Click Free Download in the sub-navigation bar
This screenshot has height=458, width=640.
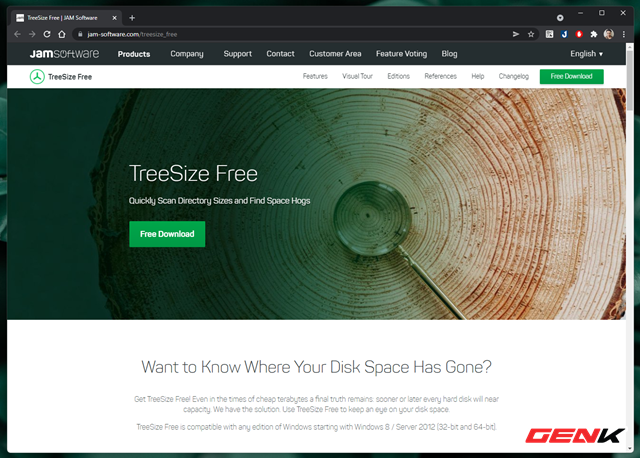pyautogui.click(x=571, y=76)
